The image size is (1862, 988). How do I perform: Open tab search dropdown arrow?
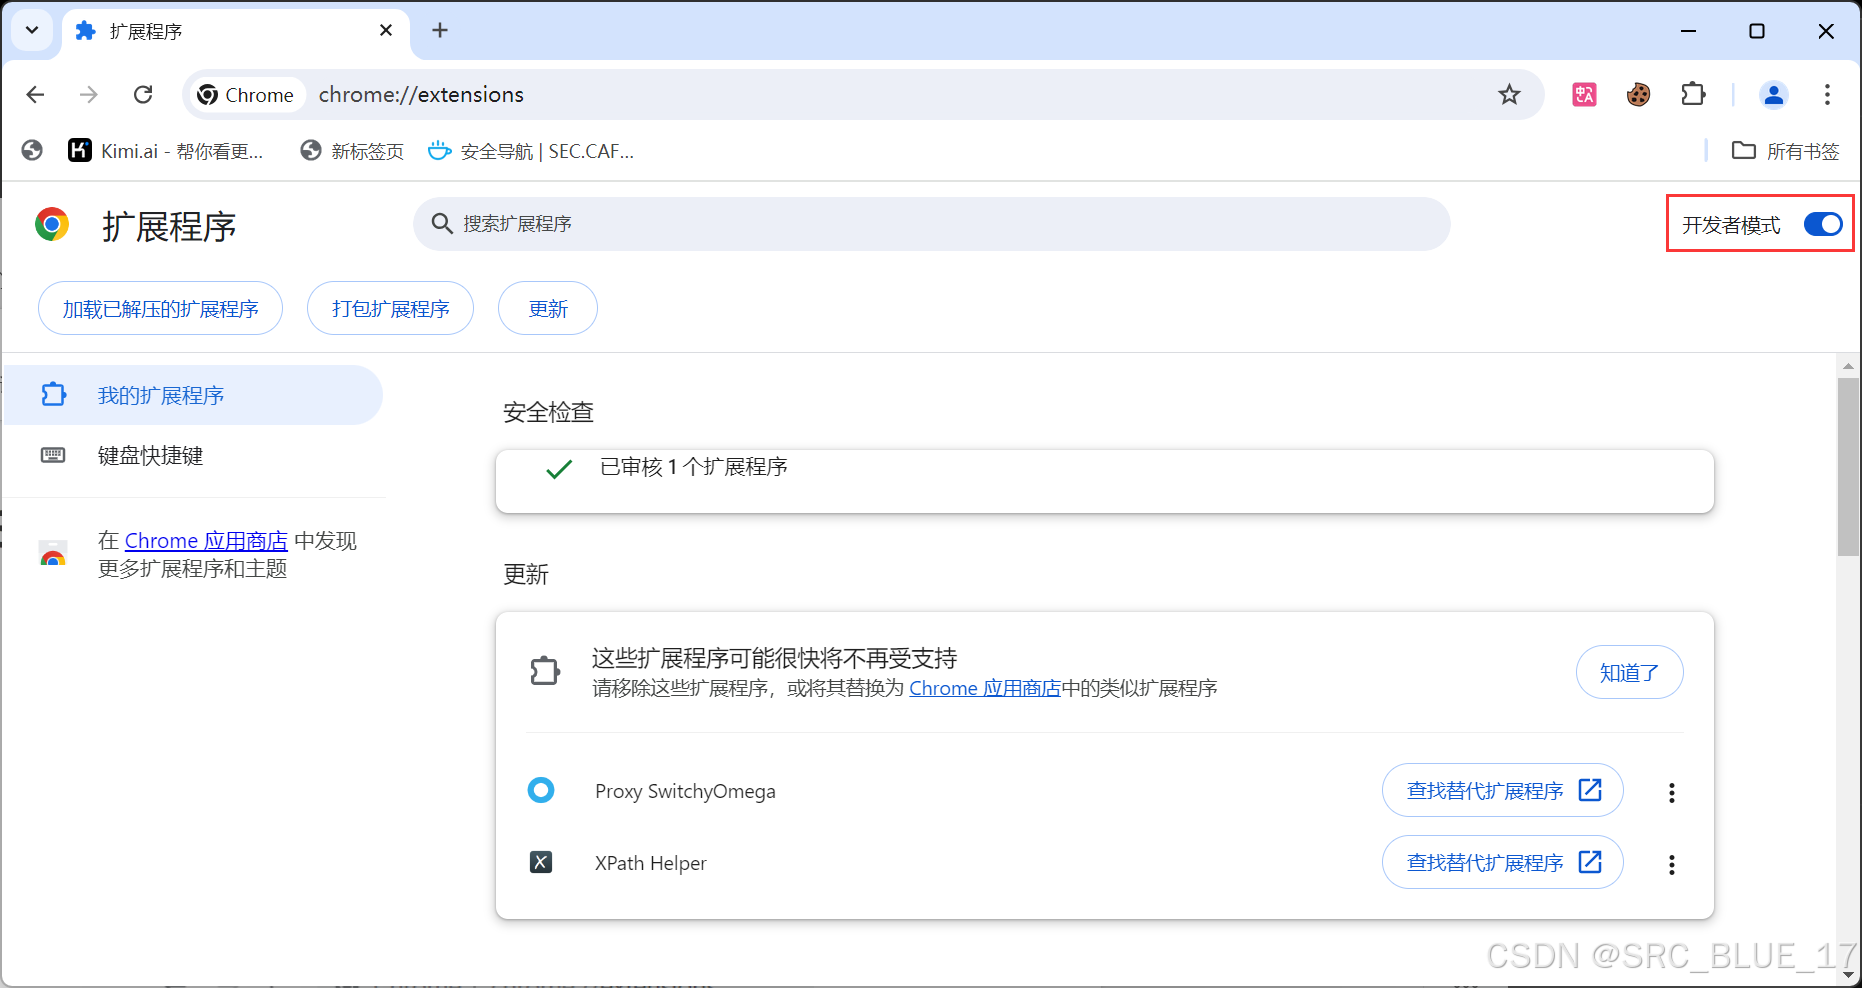32,30
